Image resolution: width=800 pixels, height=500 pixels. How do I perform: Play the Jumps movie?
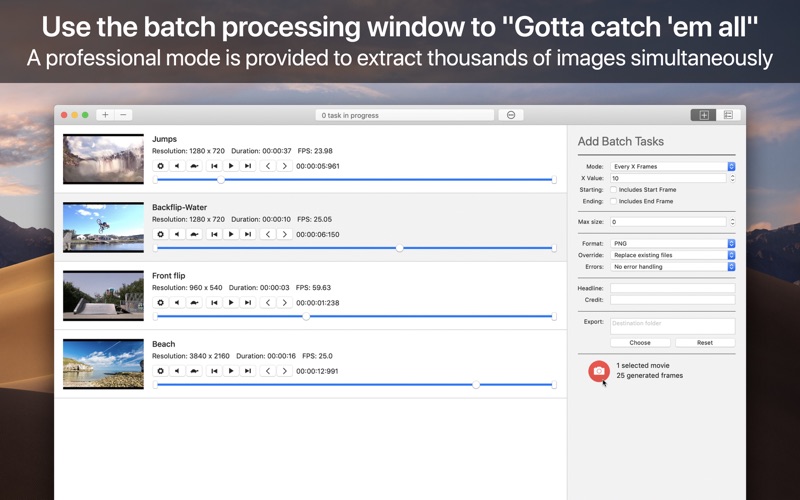pyautogui.click(x=231, y=166)
